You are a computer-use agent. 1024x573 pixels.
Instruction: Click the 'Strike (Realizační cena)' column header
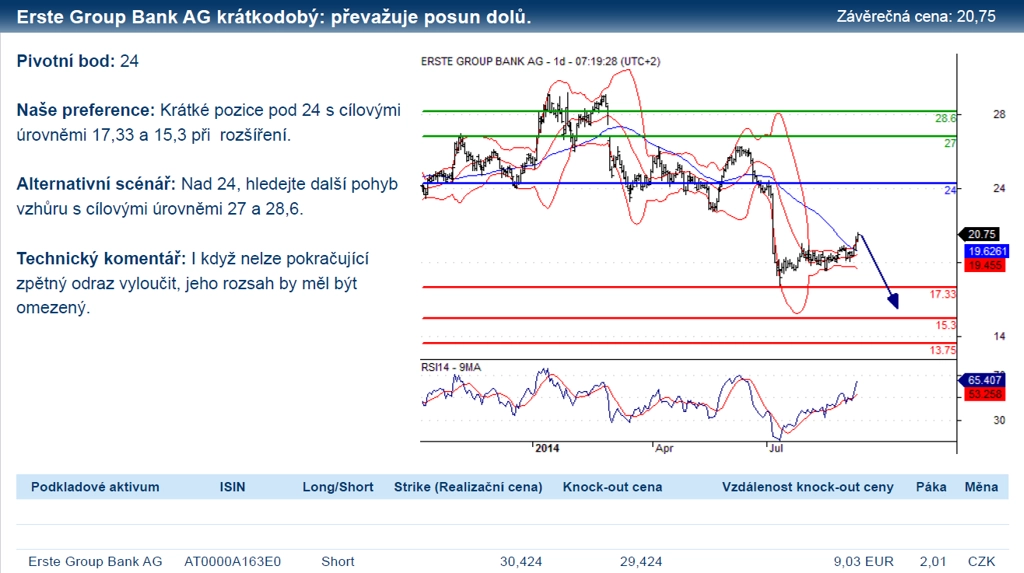coord(468,487)
